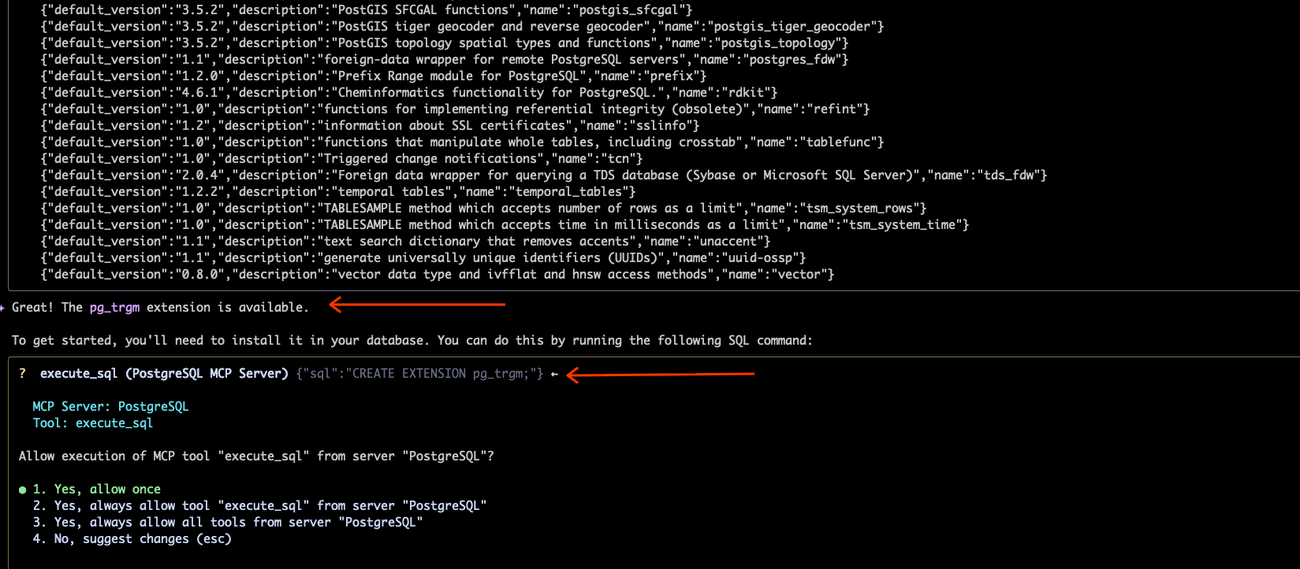1300x569 pixels.
Task: Click the "uuid-ossp" extension output line
Action: click(x=423, y=257)
